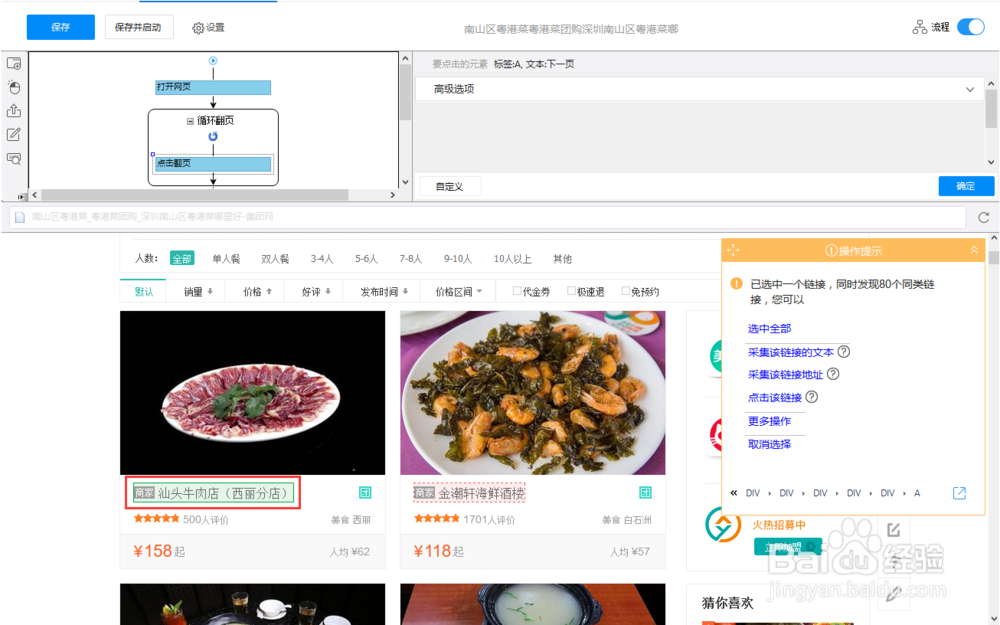Click the loop refresh icon in 循环翻页
The image size is (1000, 625).
point(213,136)
